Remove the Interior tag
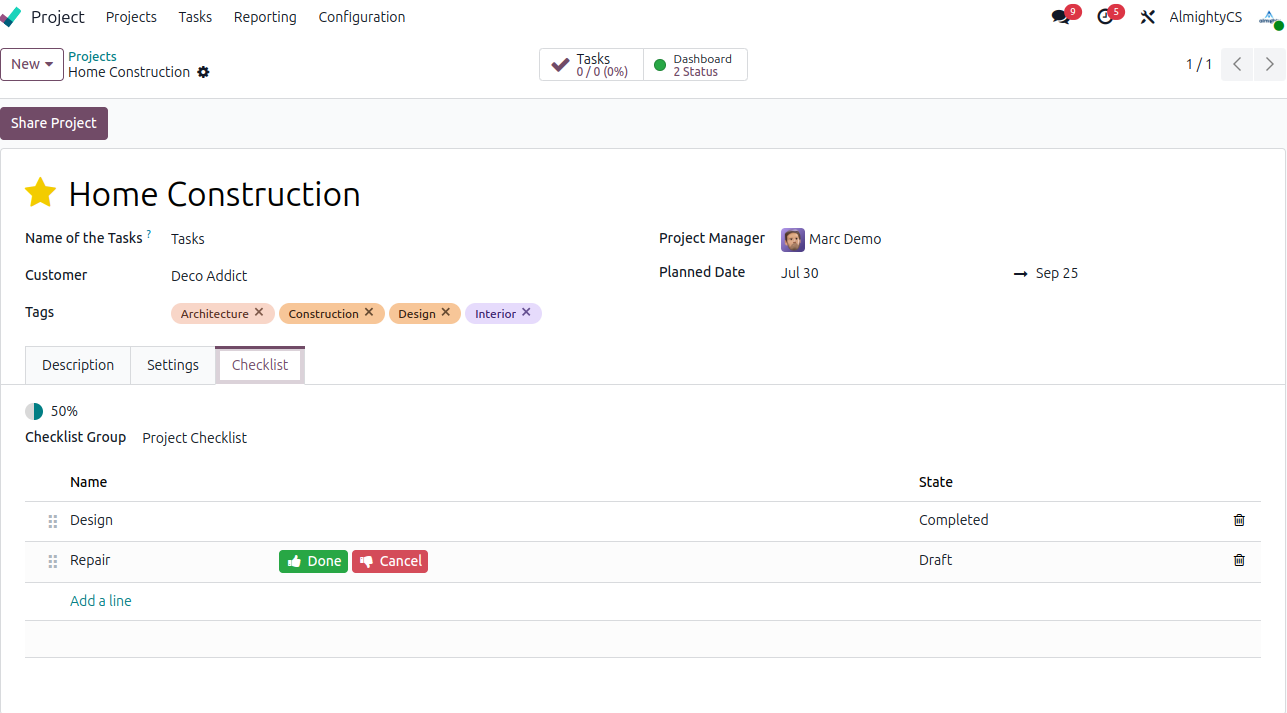 [x=526, y=312]
